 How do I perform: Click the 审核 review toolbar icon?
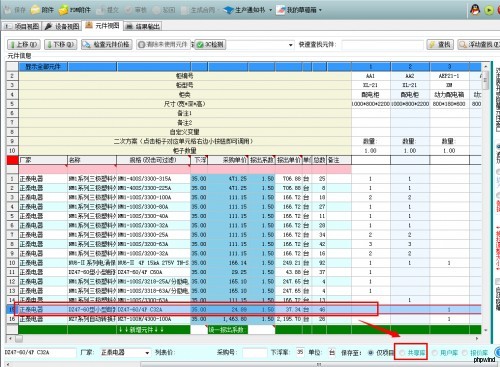coord(128,10)
